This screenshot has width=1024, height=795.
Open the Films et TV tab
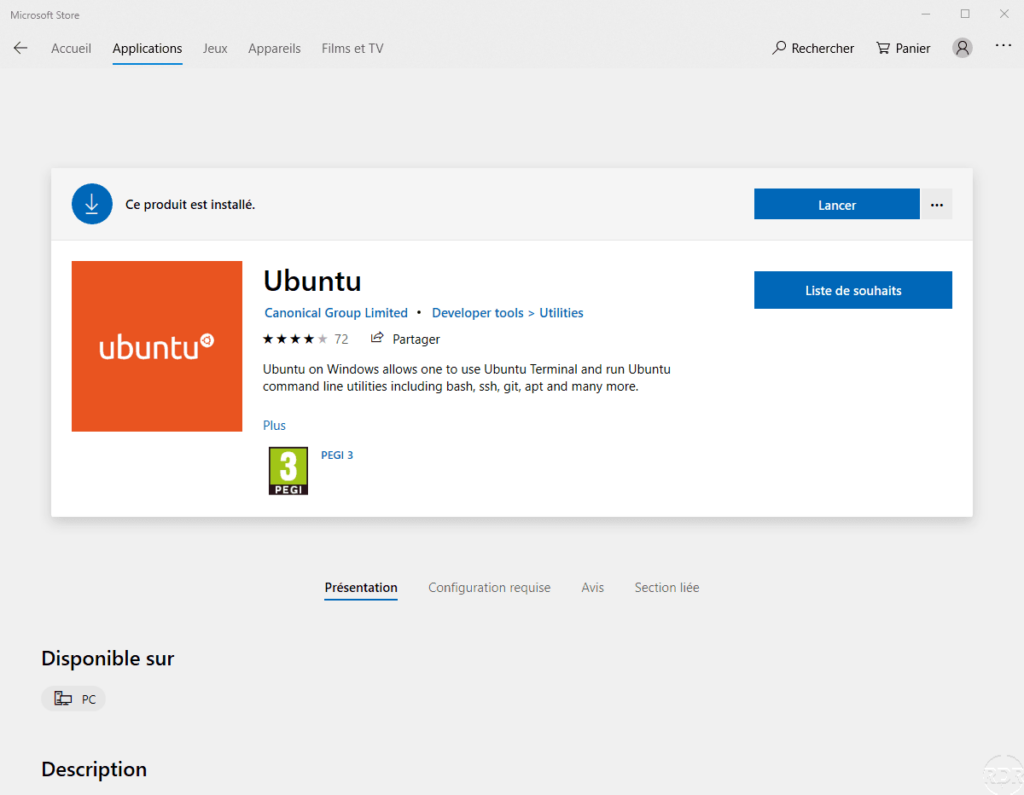click(352, 48)
